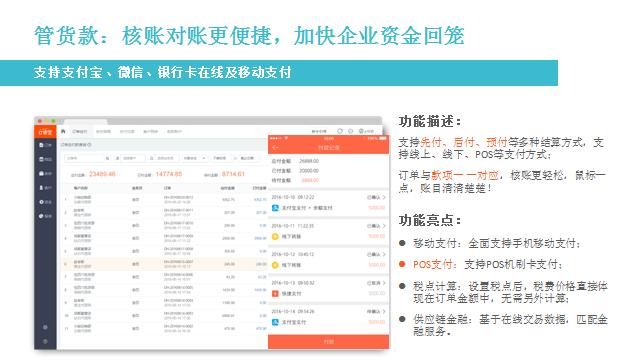Viewport: 640px width, 360px height.
Task: Click the Alipay icon on the 2016-10-14 record
Action: click(x=275, y=322)
